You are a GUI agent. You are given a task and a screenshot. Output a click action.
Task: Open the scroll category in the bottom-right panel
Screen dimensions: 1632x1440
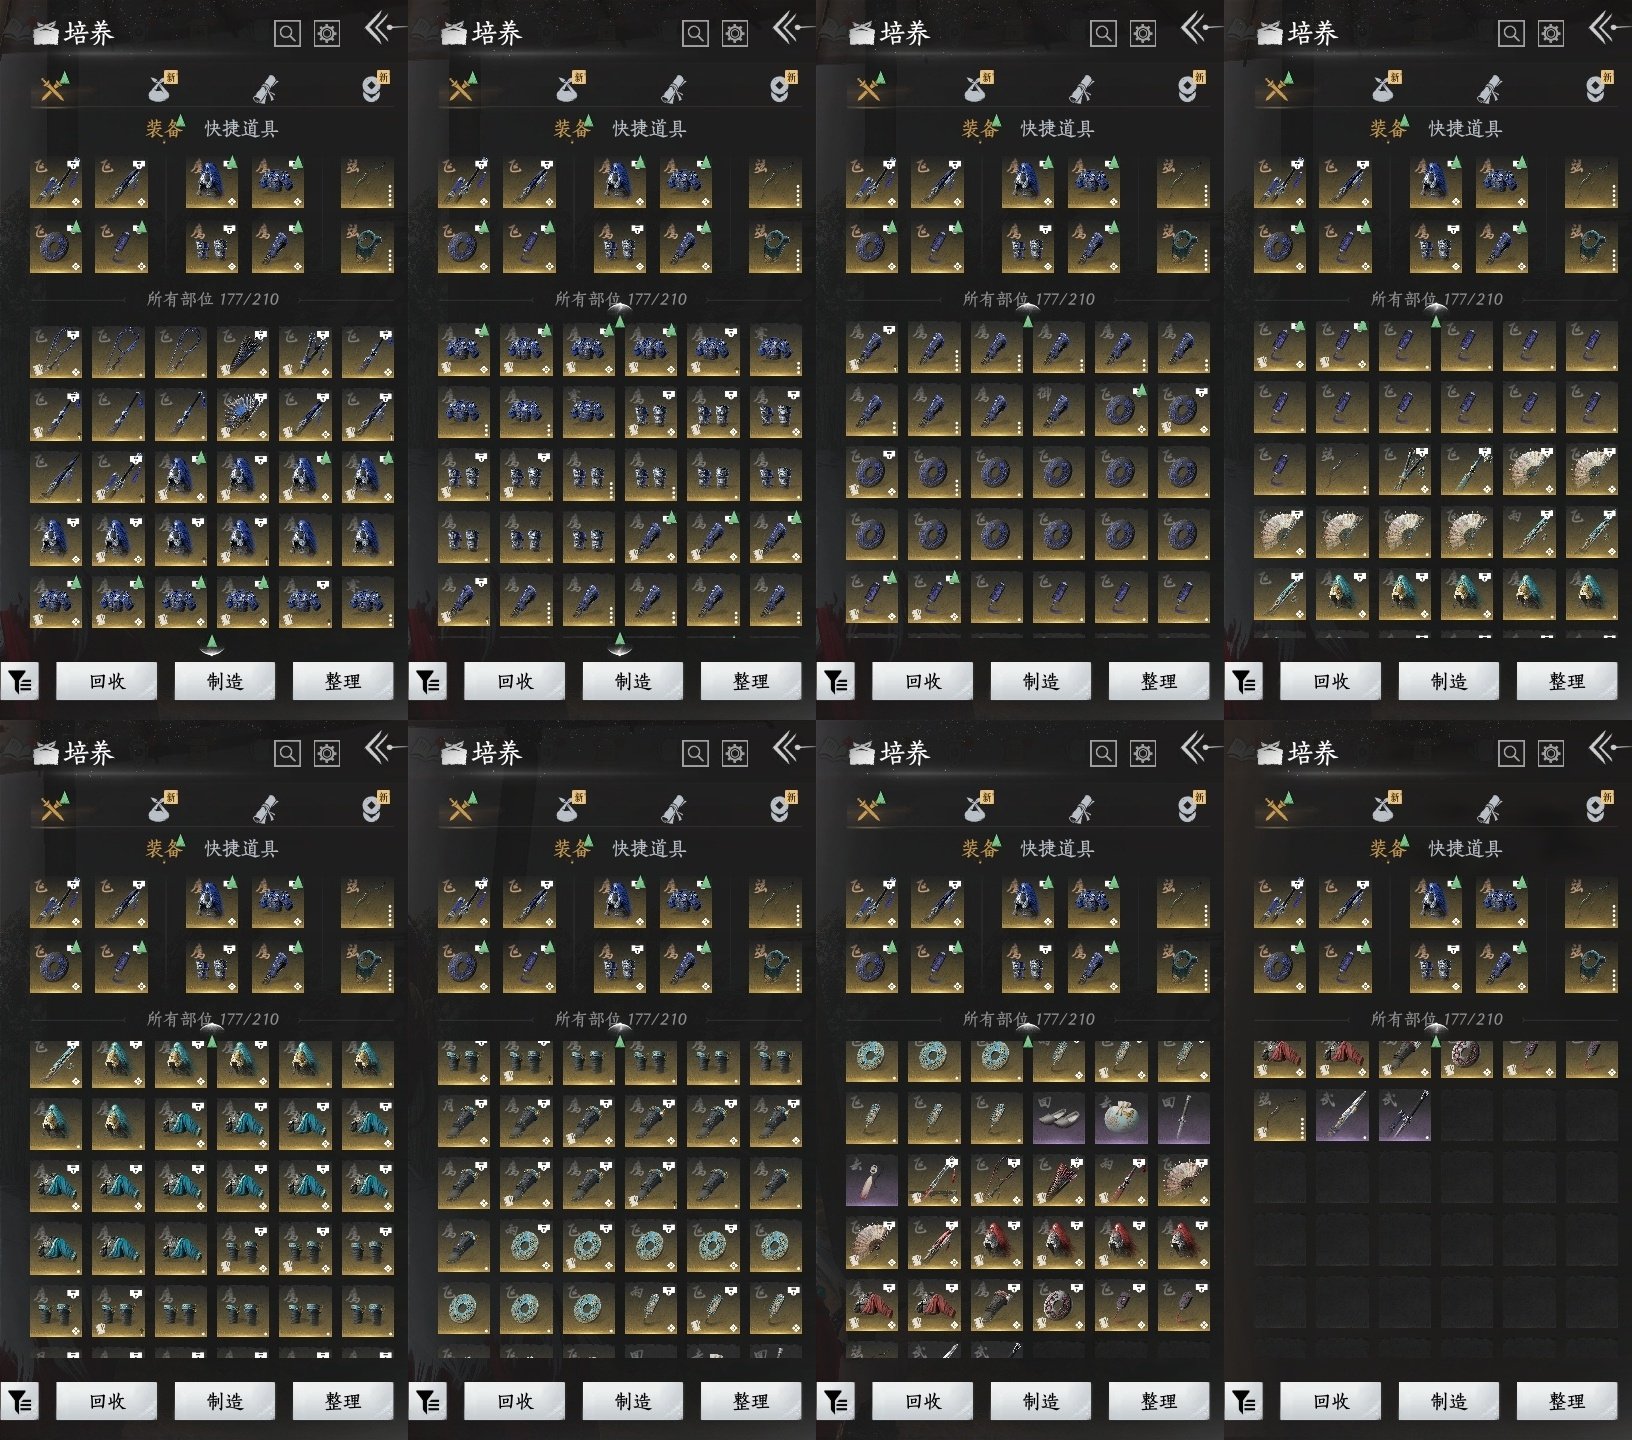[1489, 808]
